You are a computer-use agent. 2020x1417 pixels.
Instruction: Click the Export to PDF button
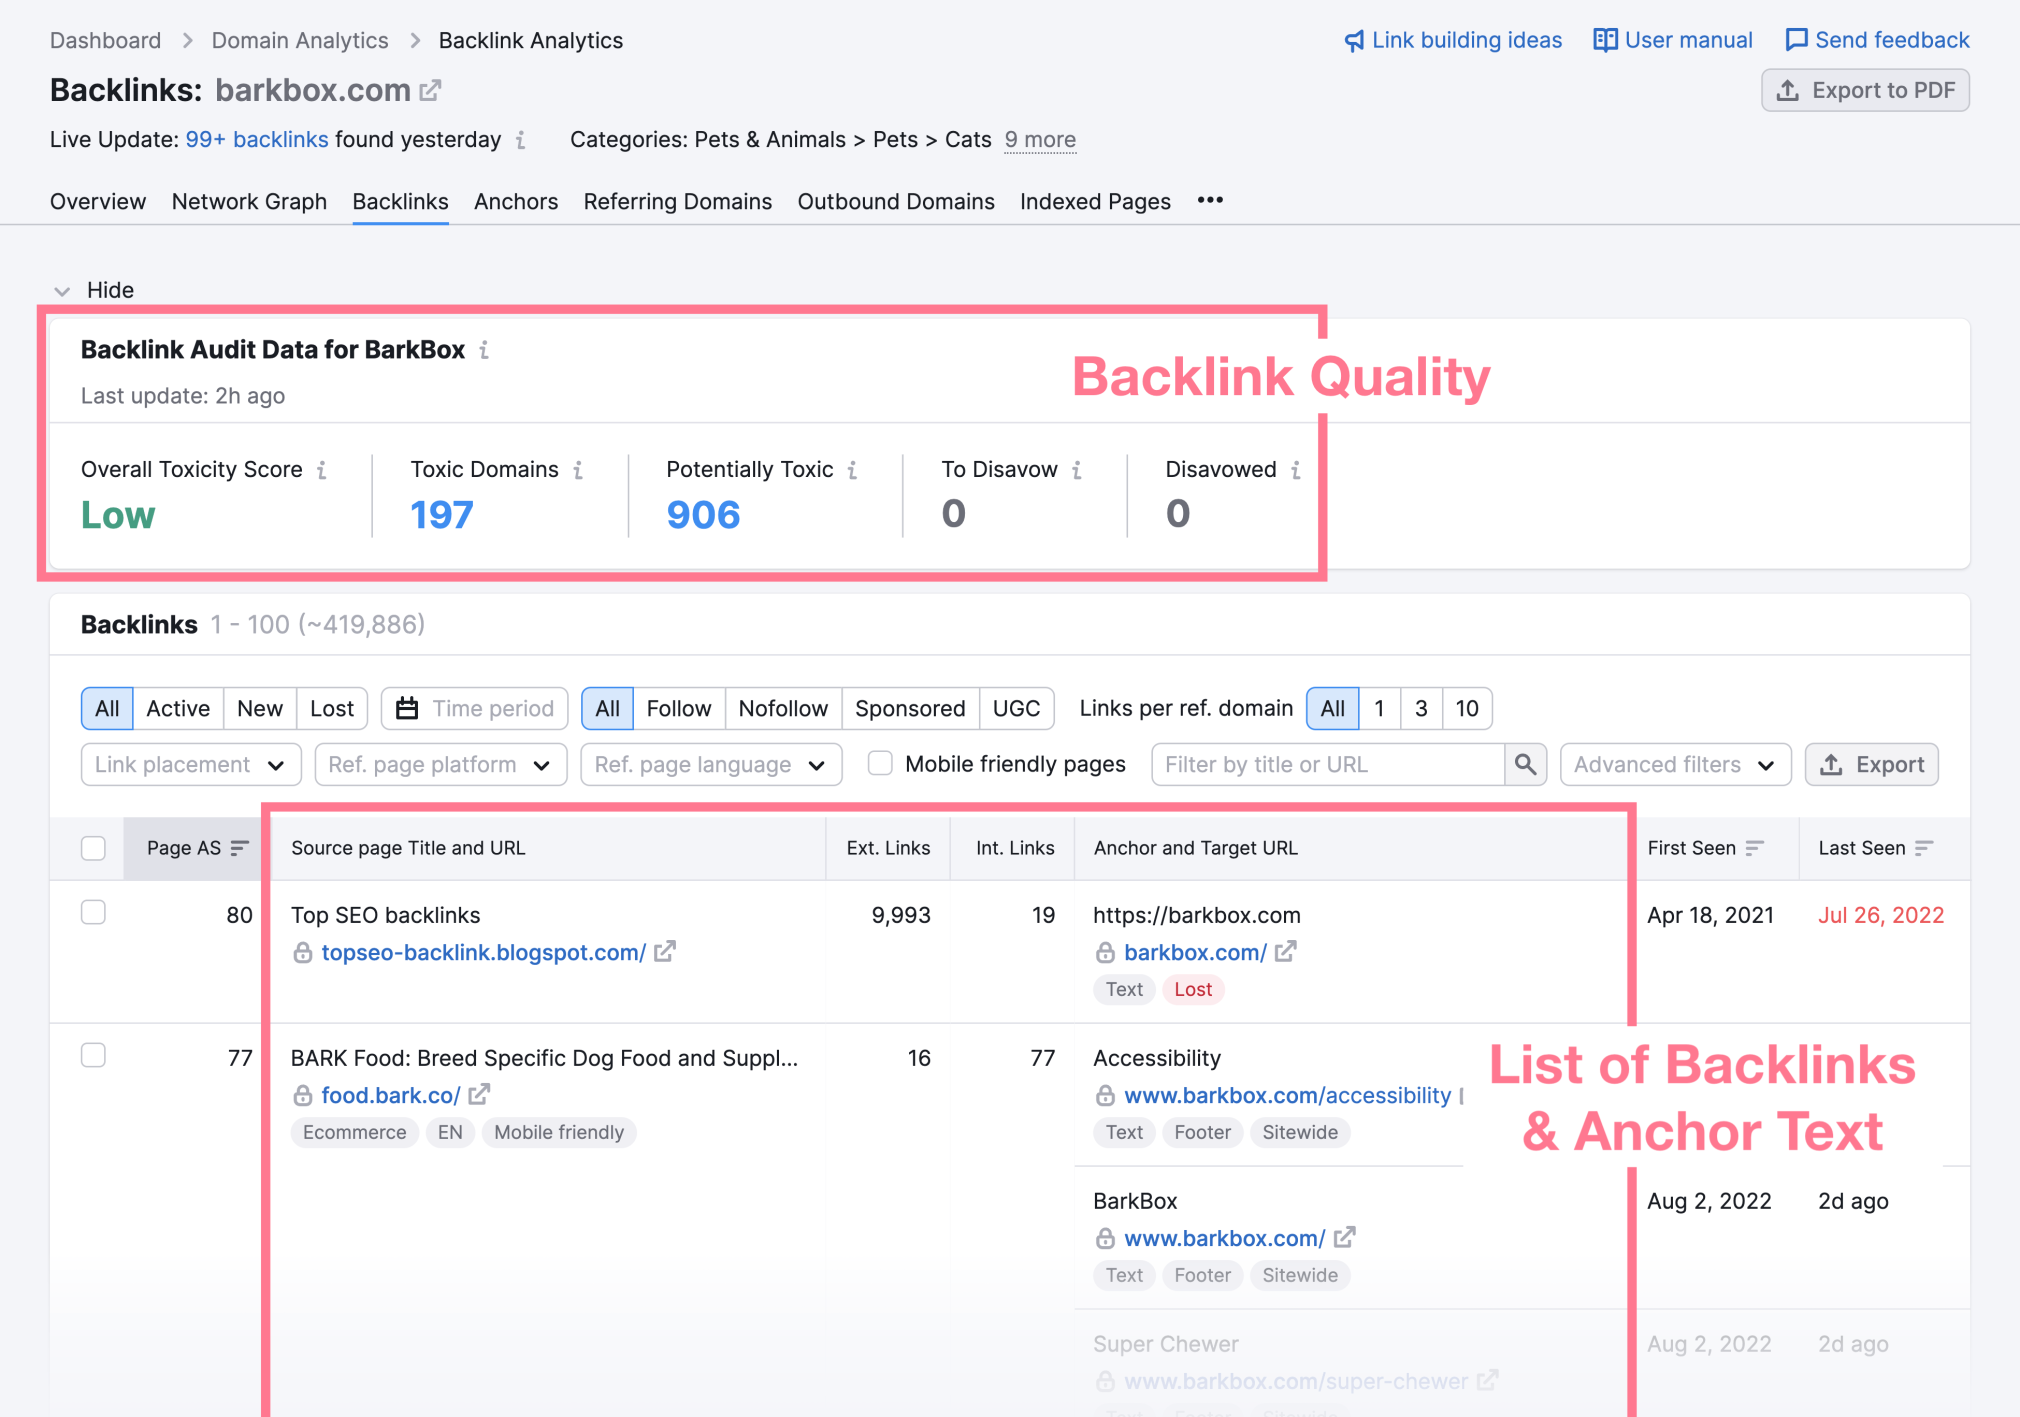point(1865,90)
